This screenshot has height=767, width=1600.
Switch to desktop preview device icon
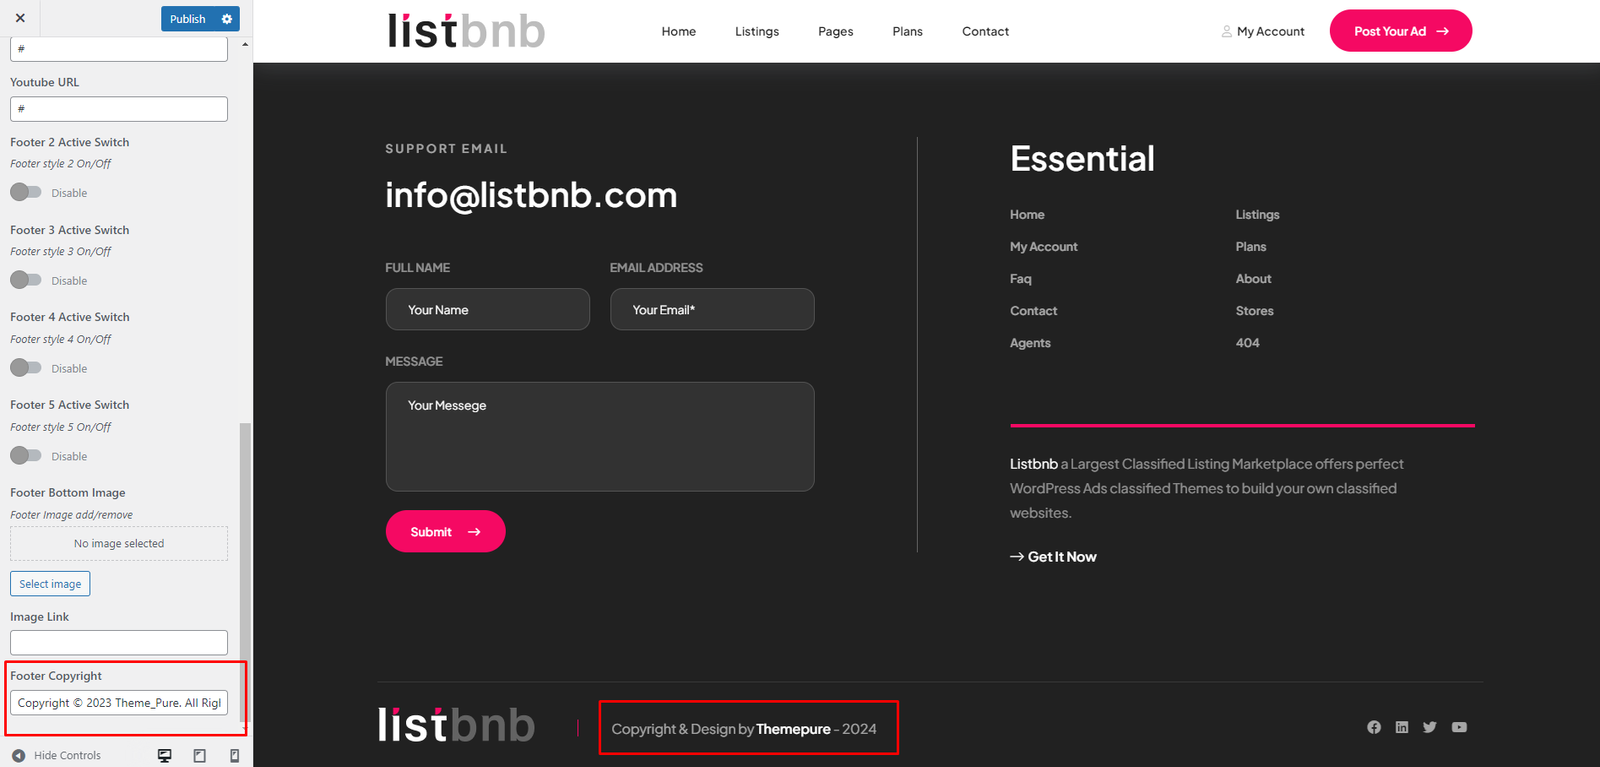pos(165,756)
